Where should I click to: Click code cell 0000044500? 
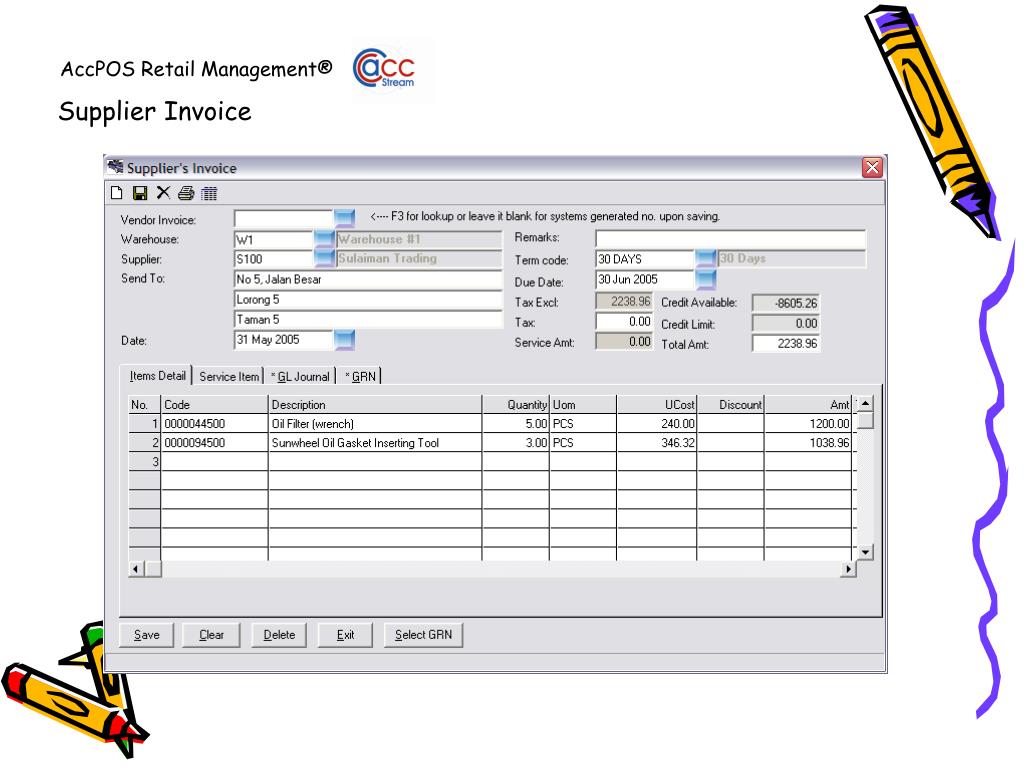214,423
